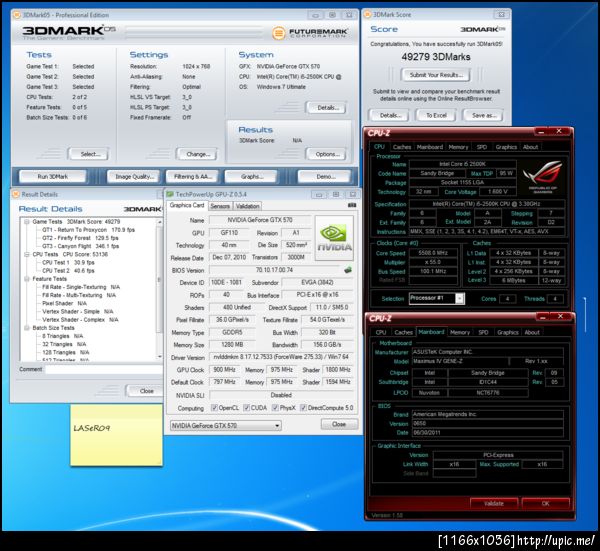Viewport: 600px width, 551px height.
Task: Click the Demo button
Action: (x=326, y=177)
